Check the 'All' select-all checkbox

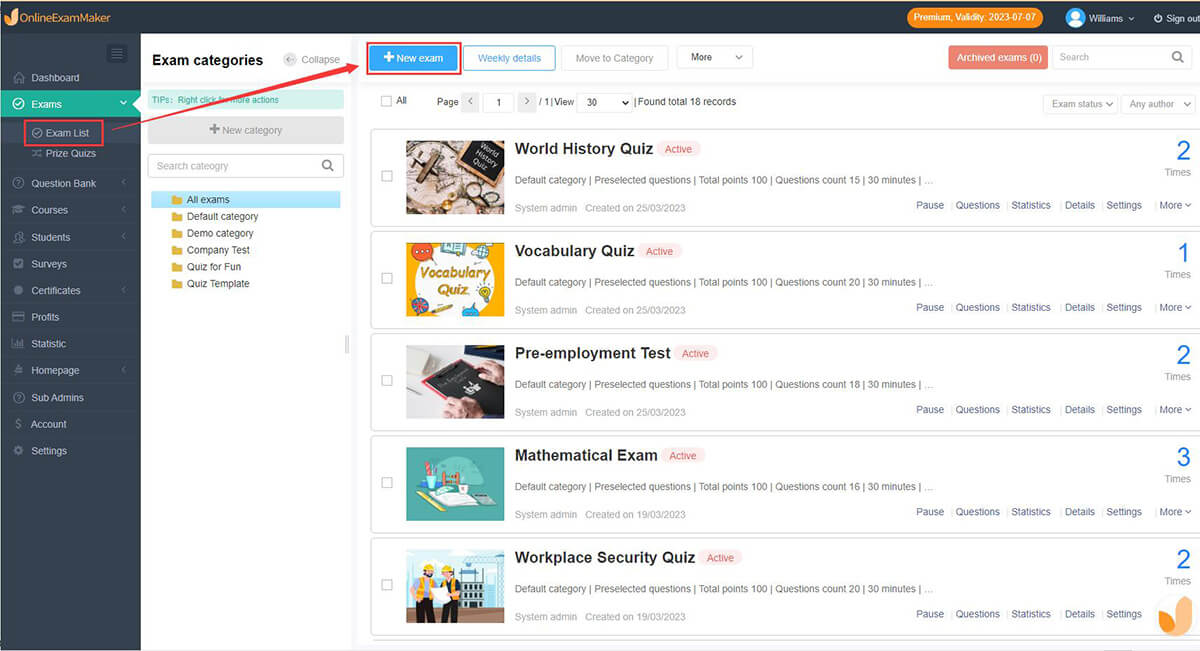[x=387, y=101]
